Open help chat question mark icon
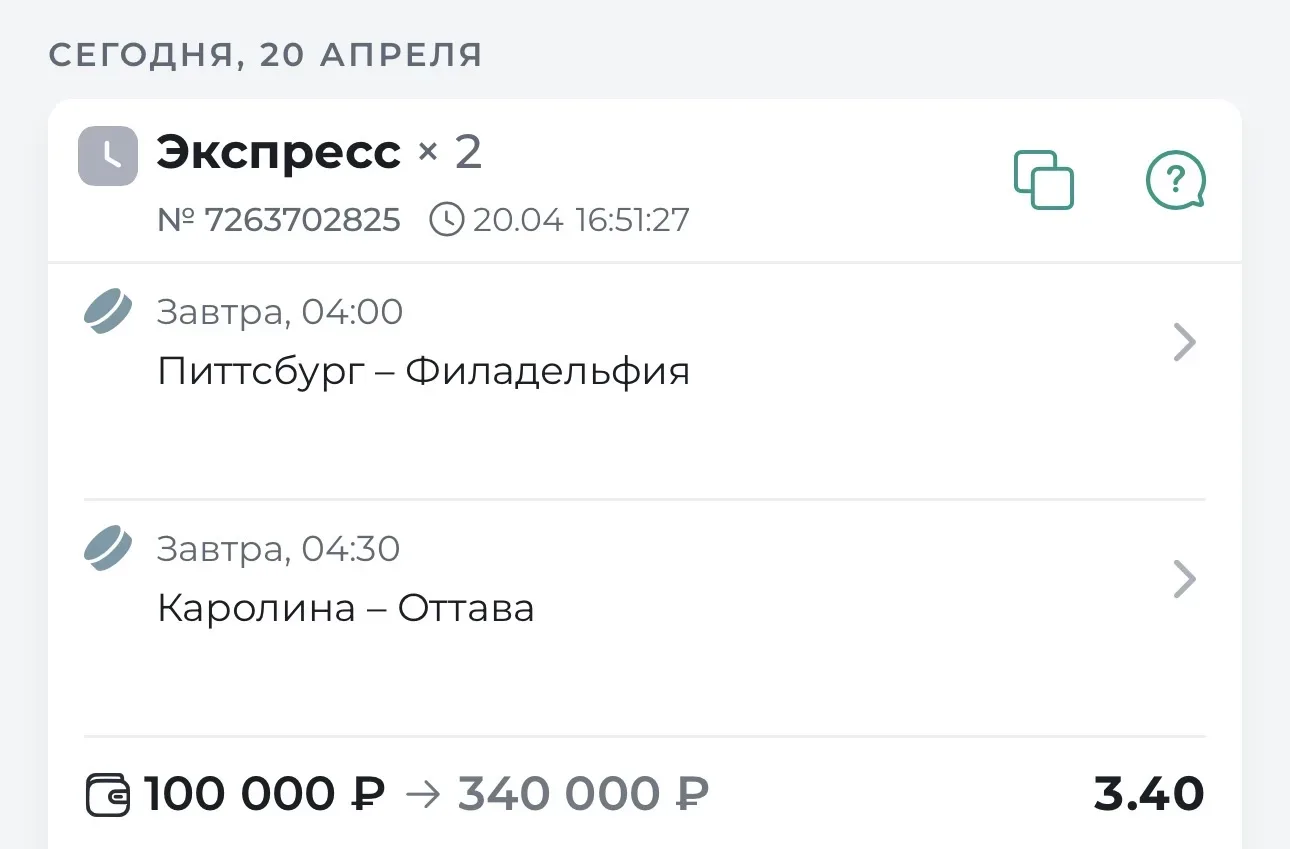Viewport: 1290px width, 849px height. [1175, 180]
